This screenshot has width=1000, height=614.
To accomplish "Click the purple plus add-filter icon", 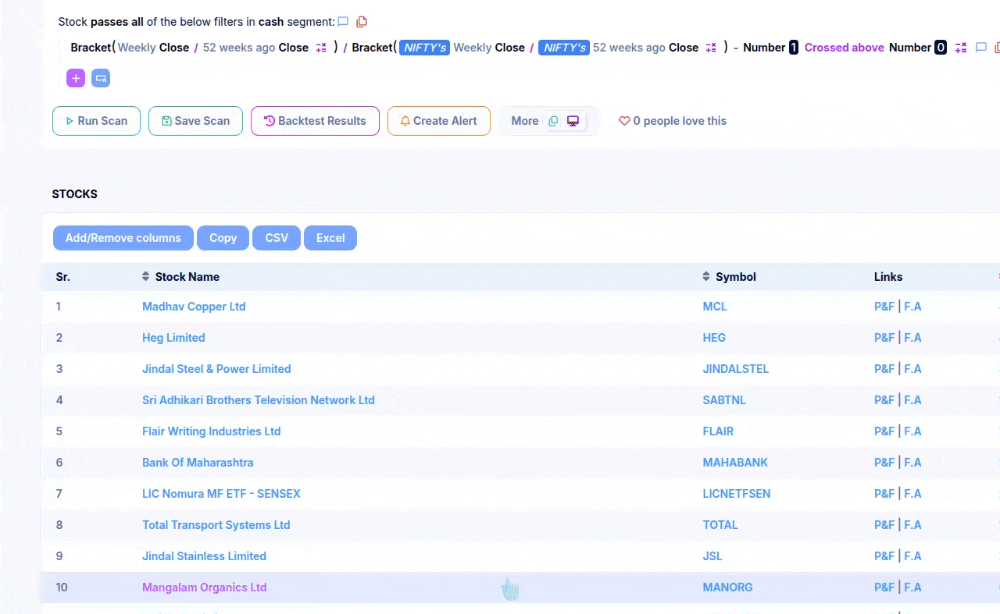I will point(76,78).
